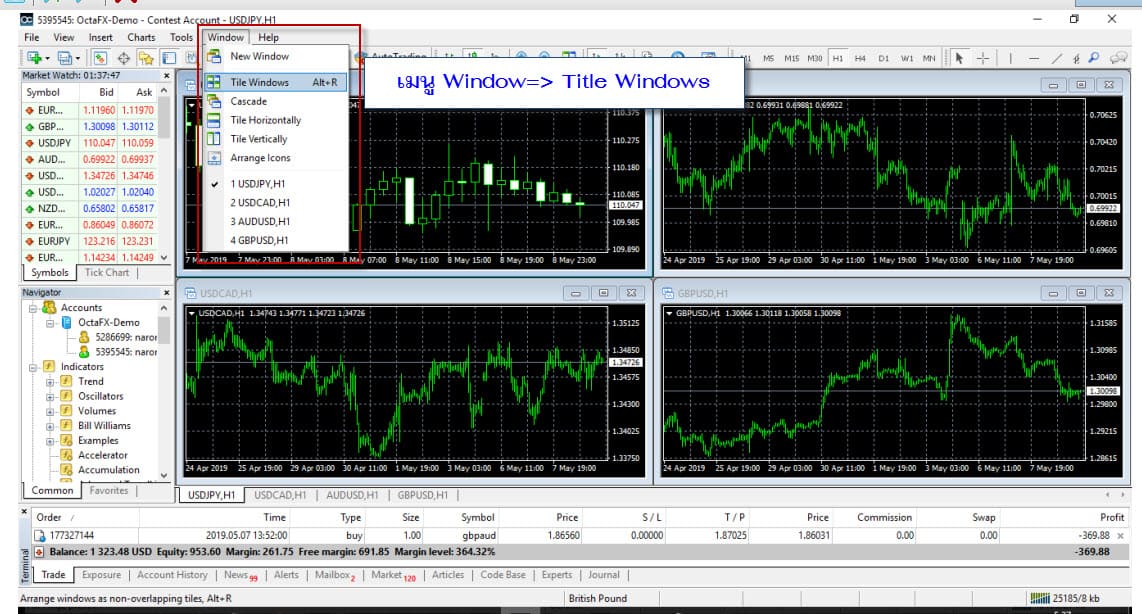
Task: Select the arrow cursor tool
Action: point(960,58)
